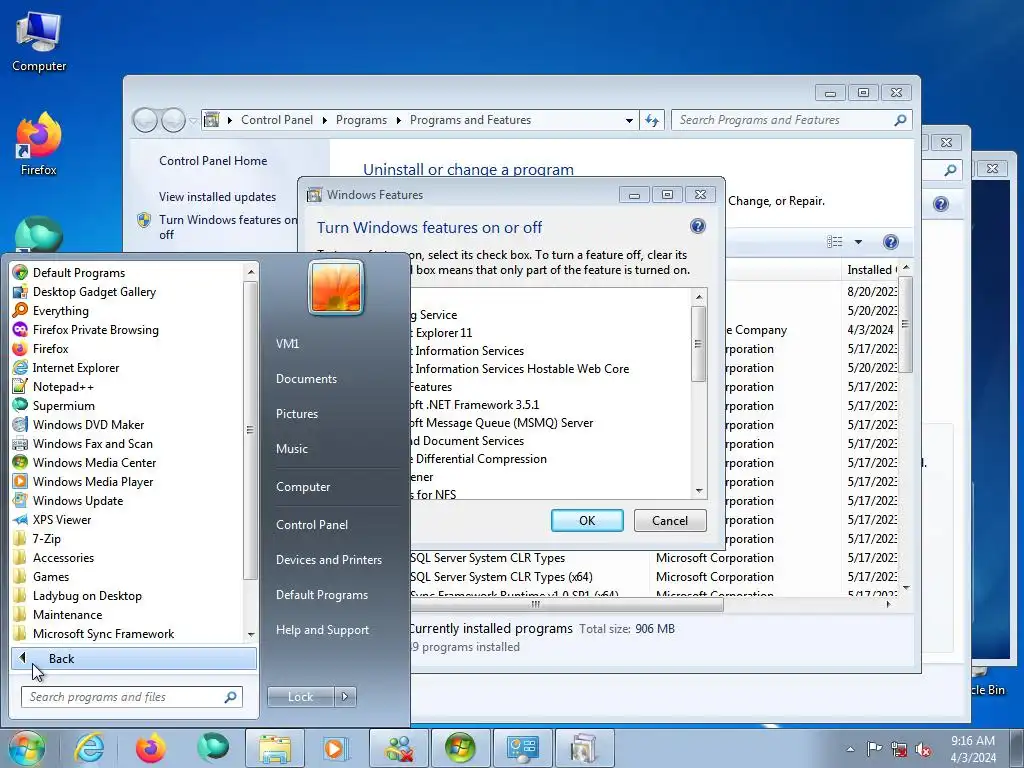Open Documents from Start menu right pane
This screenshot has width=1024, height=768.
tap(306, 379)
